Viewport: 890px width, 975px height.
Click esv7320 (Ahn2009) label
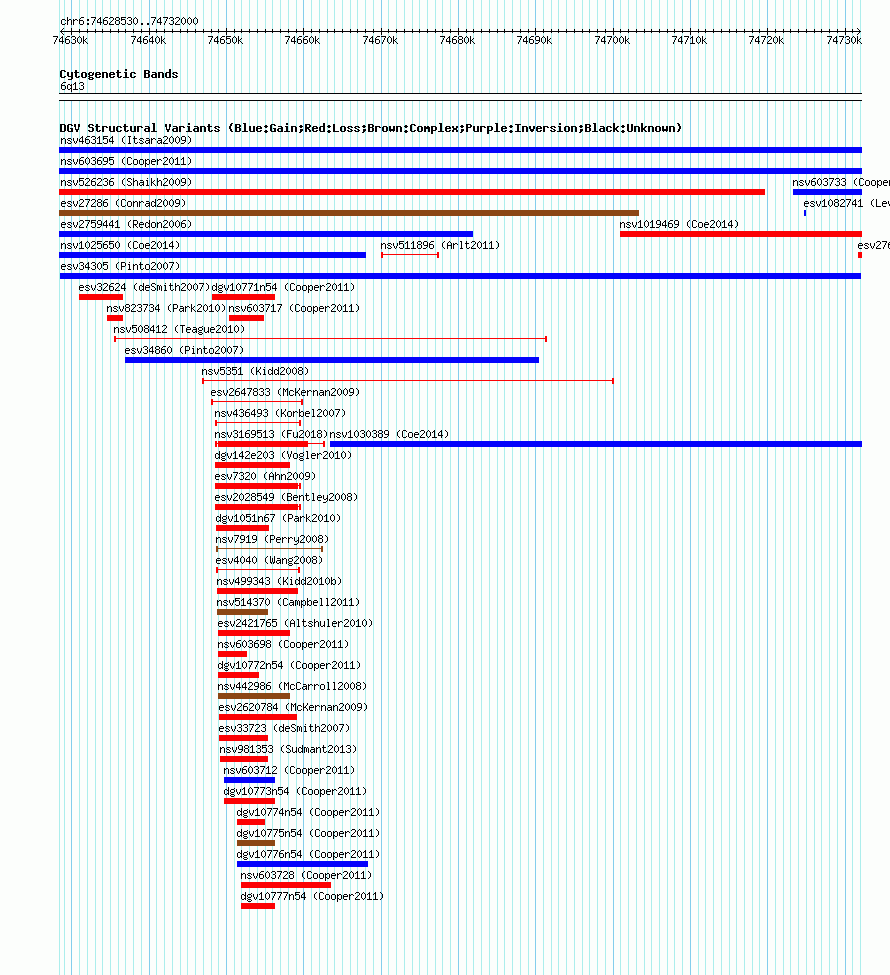[265, 476]
